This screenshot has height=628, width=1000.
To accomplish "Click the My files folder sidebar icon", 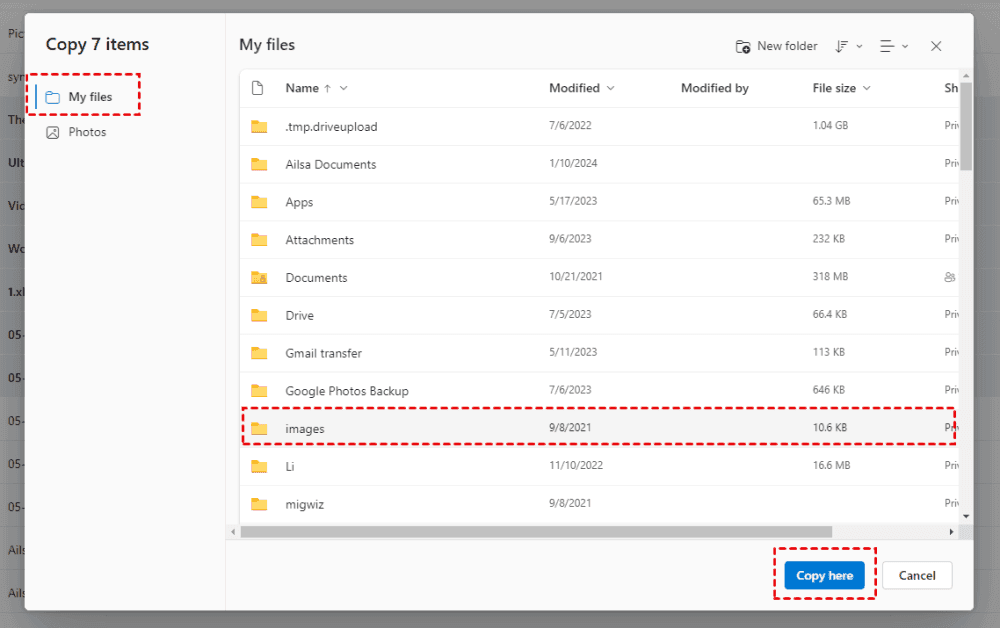I will [53, 97].
